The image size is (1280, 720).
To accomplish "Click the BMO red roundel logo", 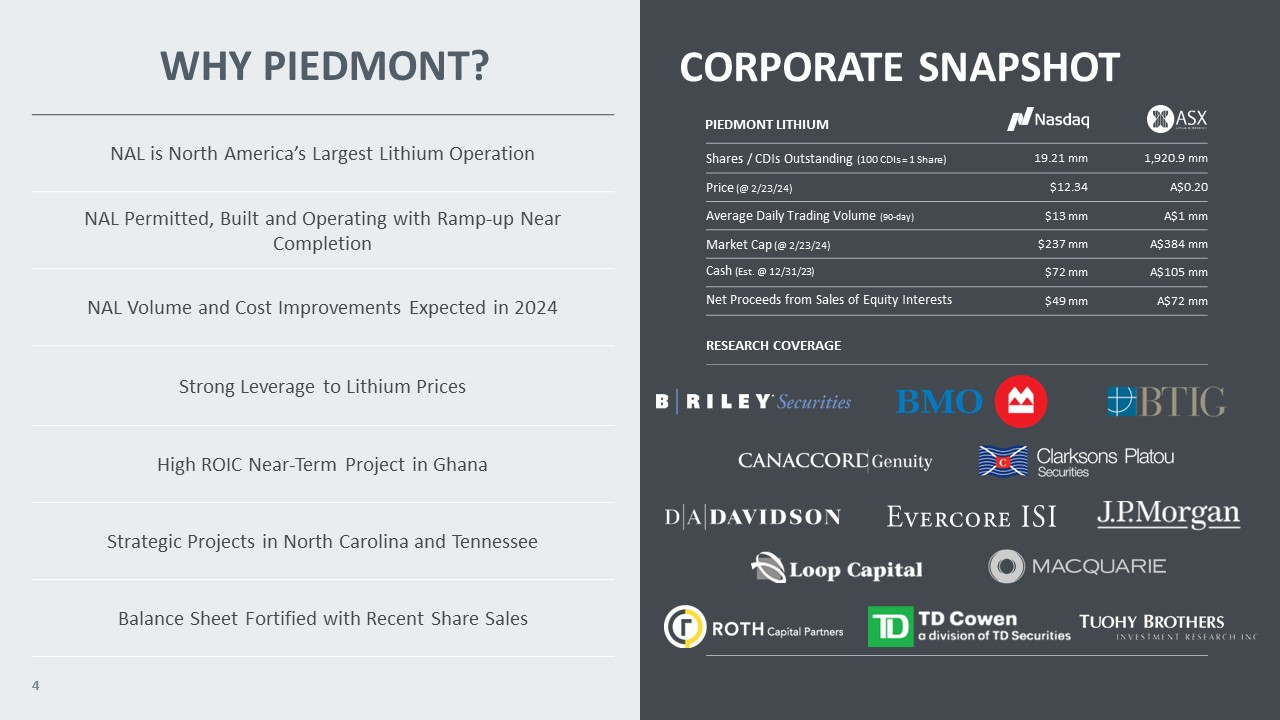I will click(x=1021, y=402).
